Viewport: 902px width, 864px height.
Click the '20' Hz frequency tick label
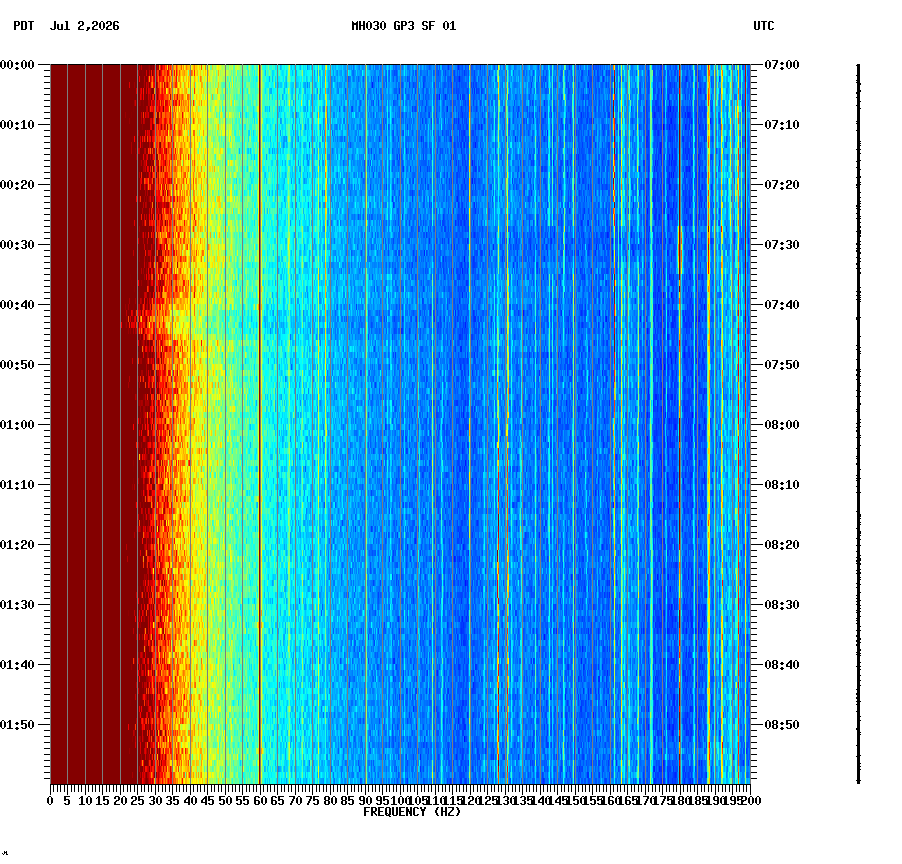(120, 801)
